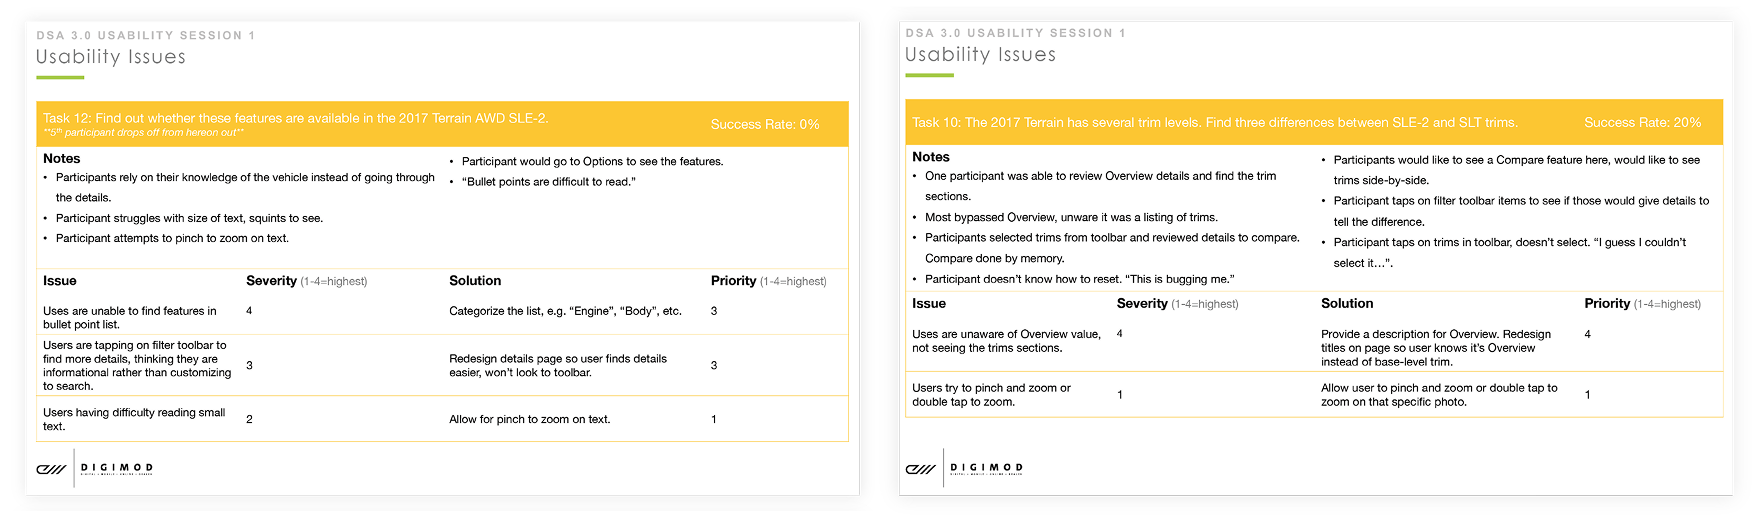Click the DIGIMOD wordmark on left slide
Screen dimensions: 1760x525
[117, 468]
